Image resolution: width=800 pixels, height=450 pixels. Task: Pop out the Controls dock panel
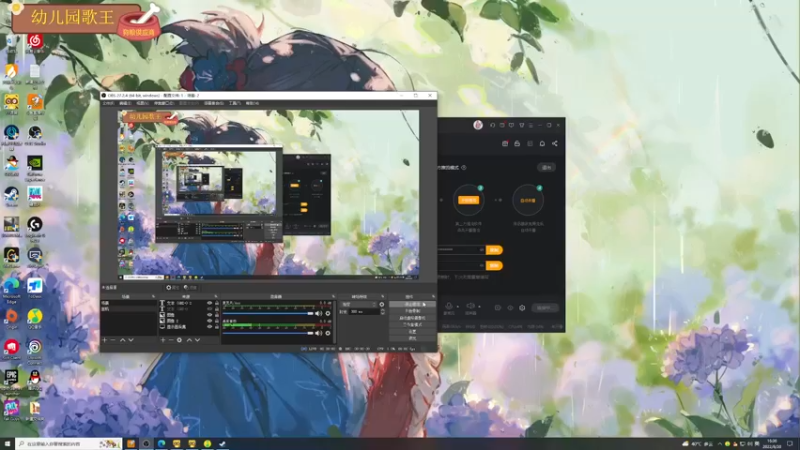coord(434,296)
